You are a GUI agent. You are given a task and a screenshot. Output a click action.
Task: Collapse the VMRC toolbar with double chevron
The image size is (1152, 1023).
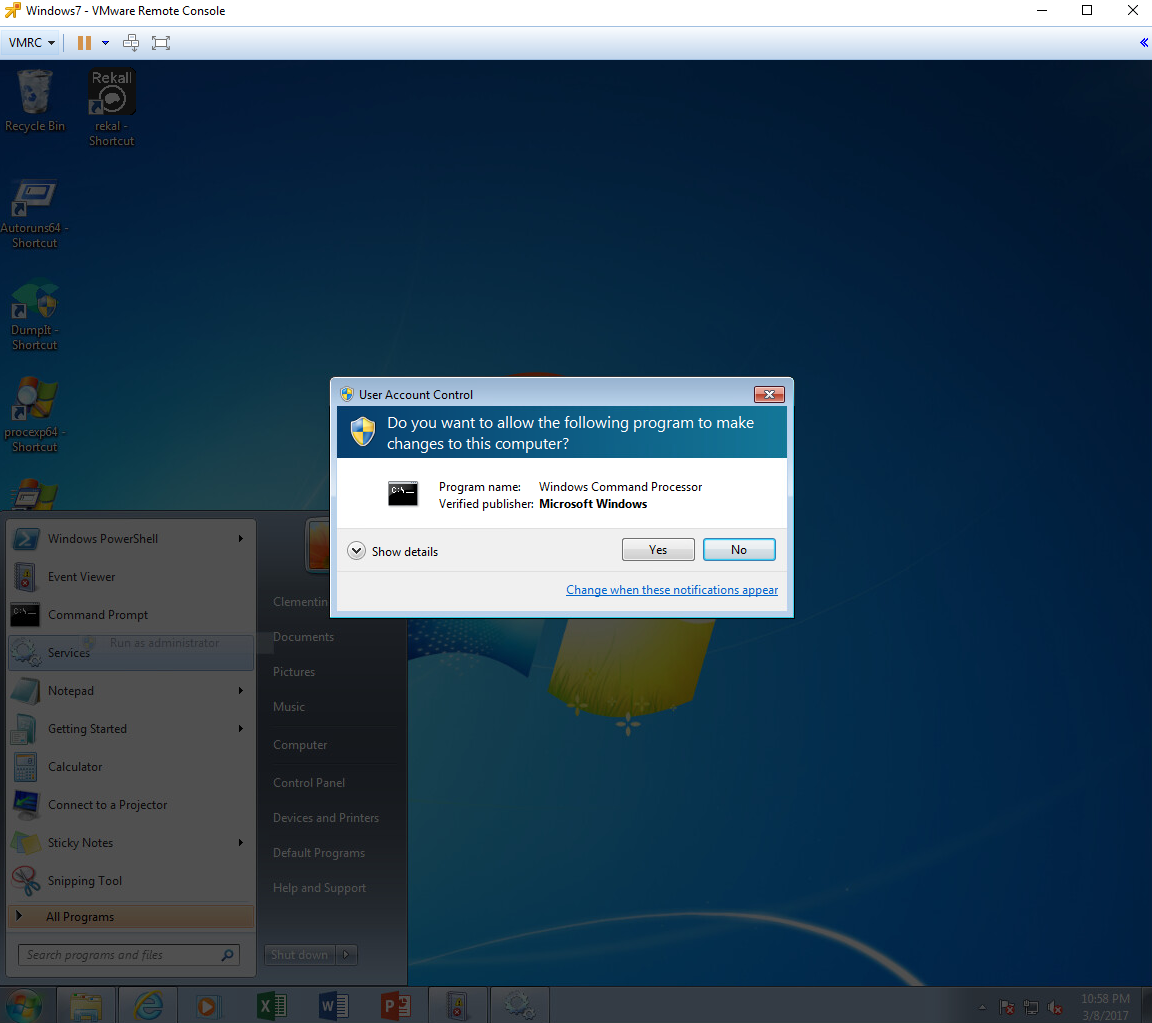(x=1143, y=43)
